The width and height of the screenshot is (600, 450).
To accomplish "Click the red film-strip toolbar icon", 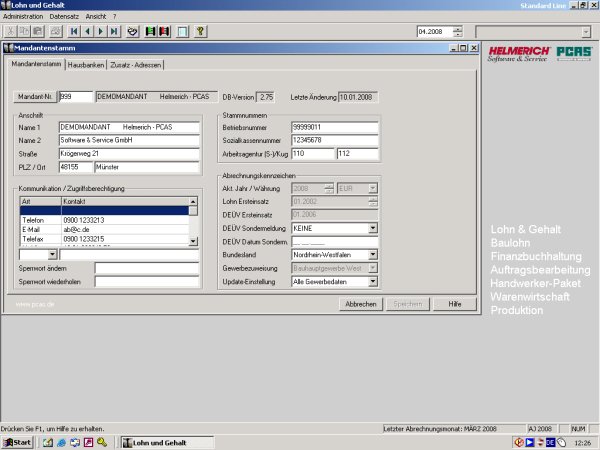I will pos(164,31).
